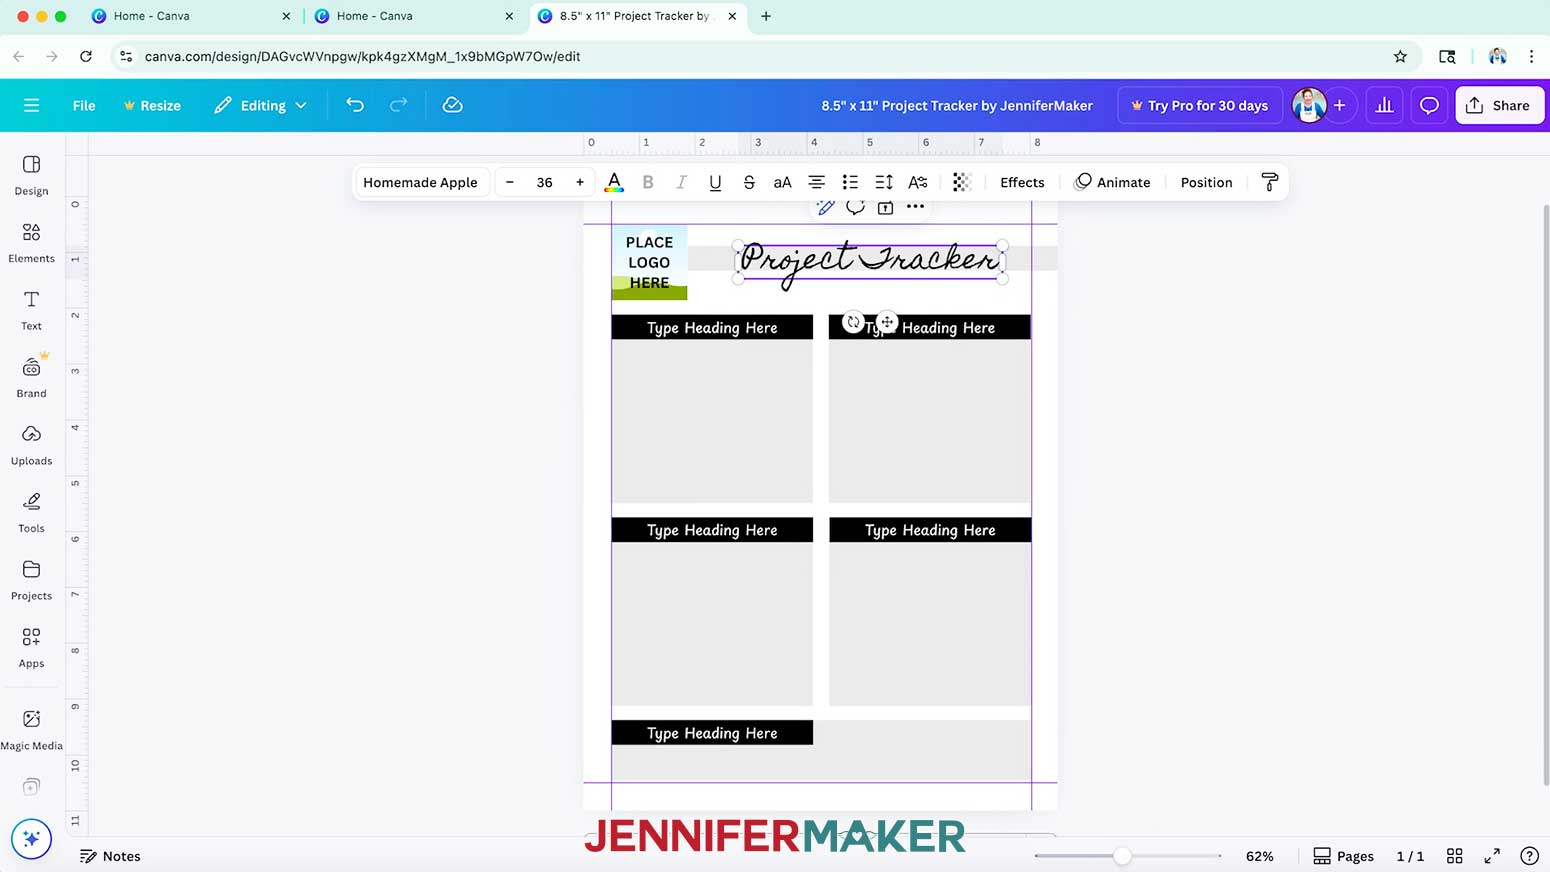Open the comments speech bubble in the header
Screen dimensions: 1550x872
[x=1429, y=105]
